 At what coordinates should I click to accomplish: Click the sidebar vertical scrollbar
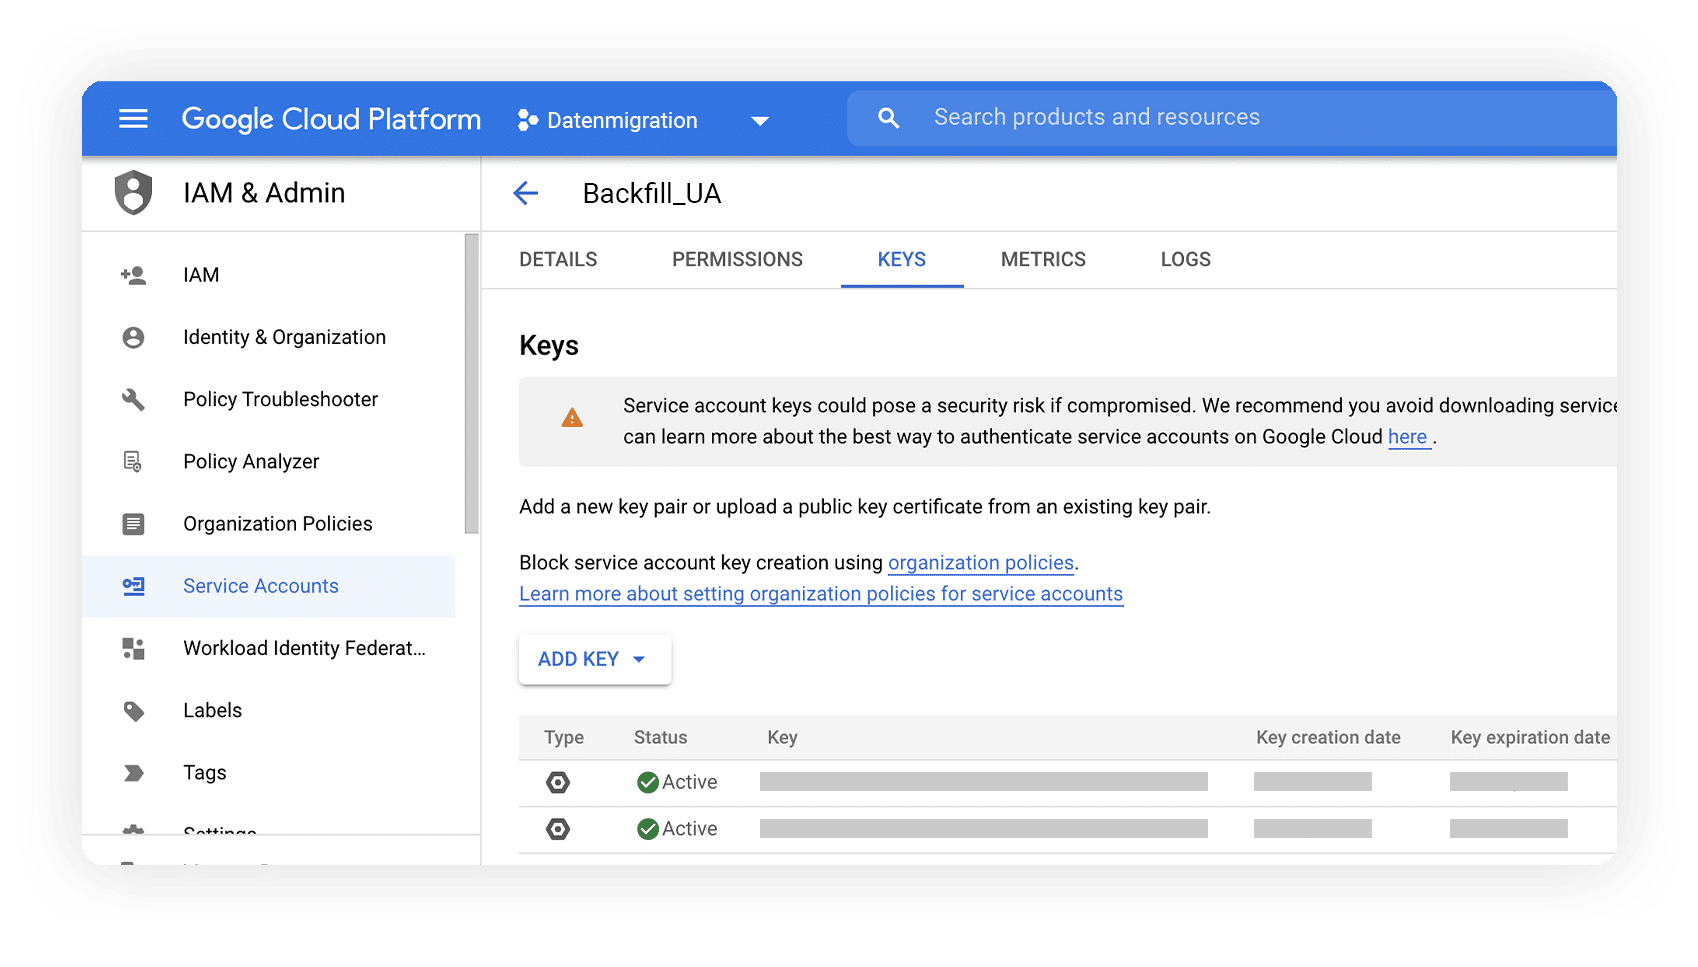[472, 384]
